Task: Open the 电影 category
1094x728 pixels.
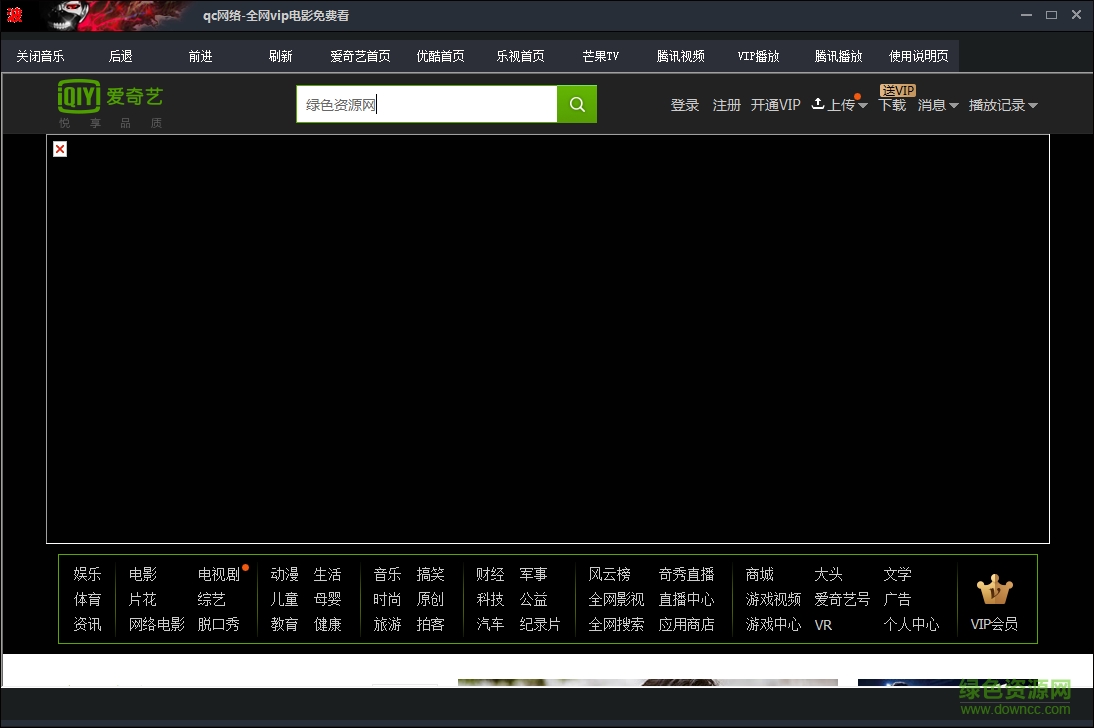Action: pos(143,574)
